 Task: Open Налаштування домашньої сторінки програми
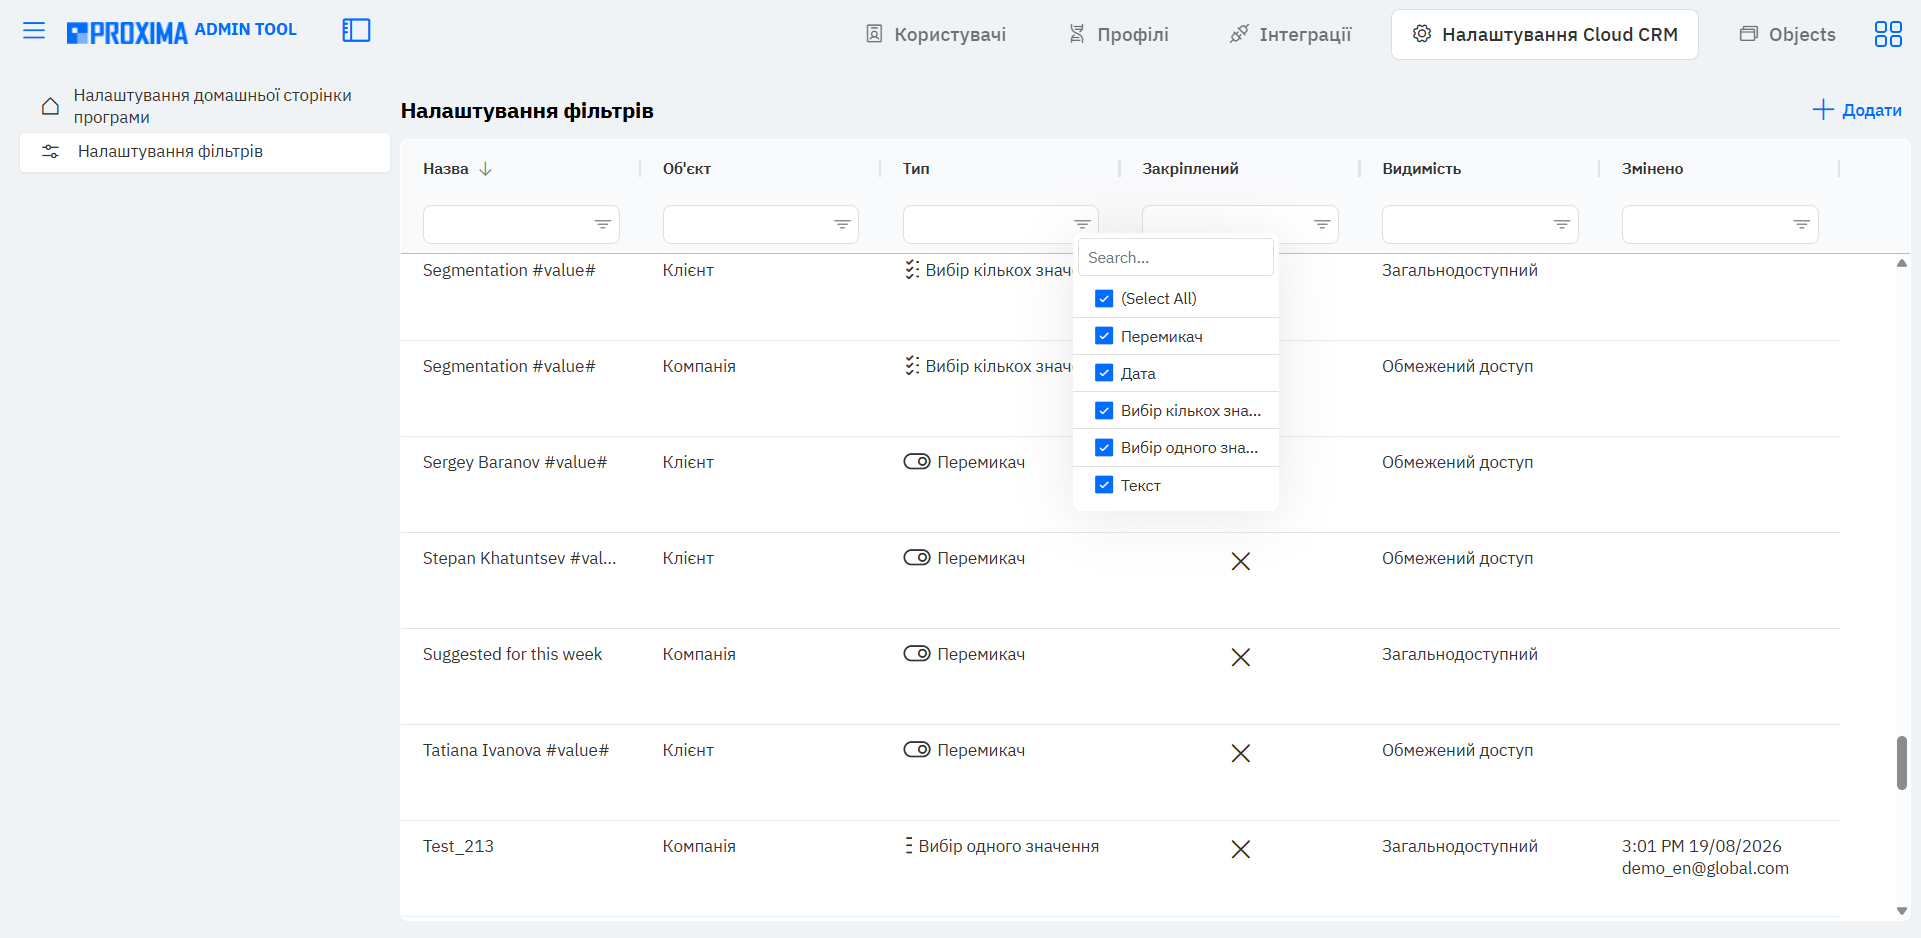[205, 106]
